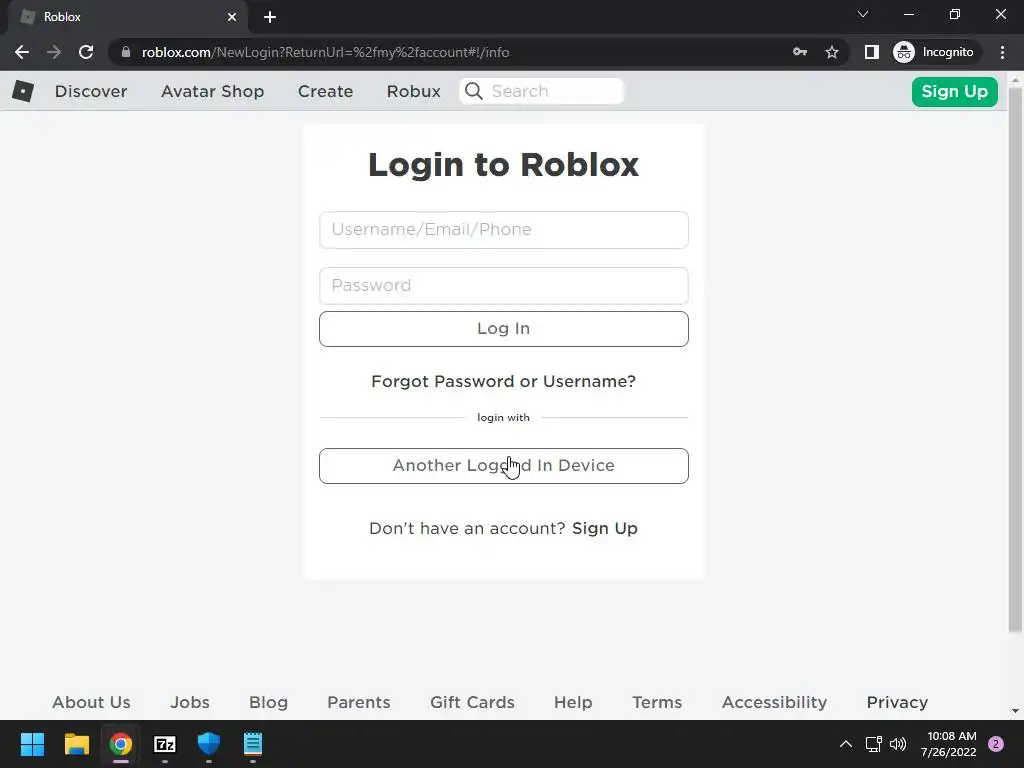Open the clock and date flyout
Screen dimensions: 1024x768
click(948, 744)
